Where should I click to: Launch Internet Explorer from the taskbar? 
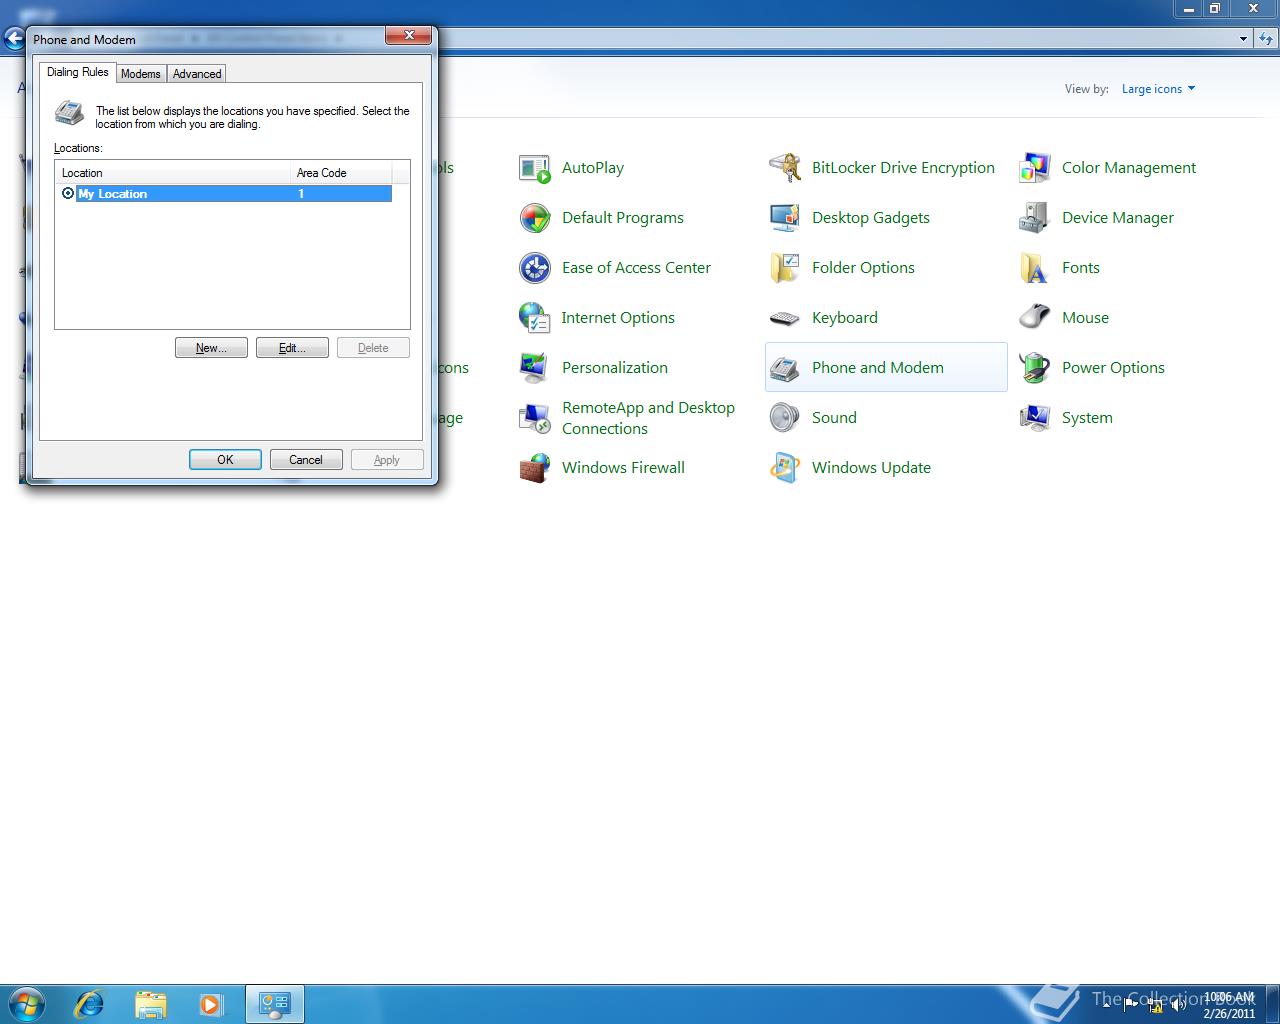tap(90, 1004)
